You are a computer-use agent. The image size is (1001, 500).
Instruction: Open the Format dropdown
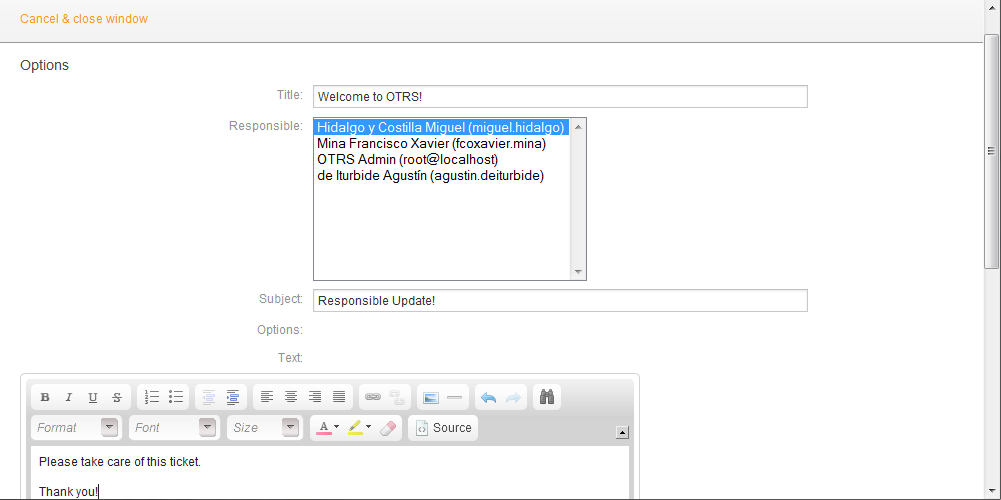76,427
